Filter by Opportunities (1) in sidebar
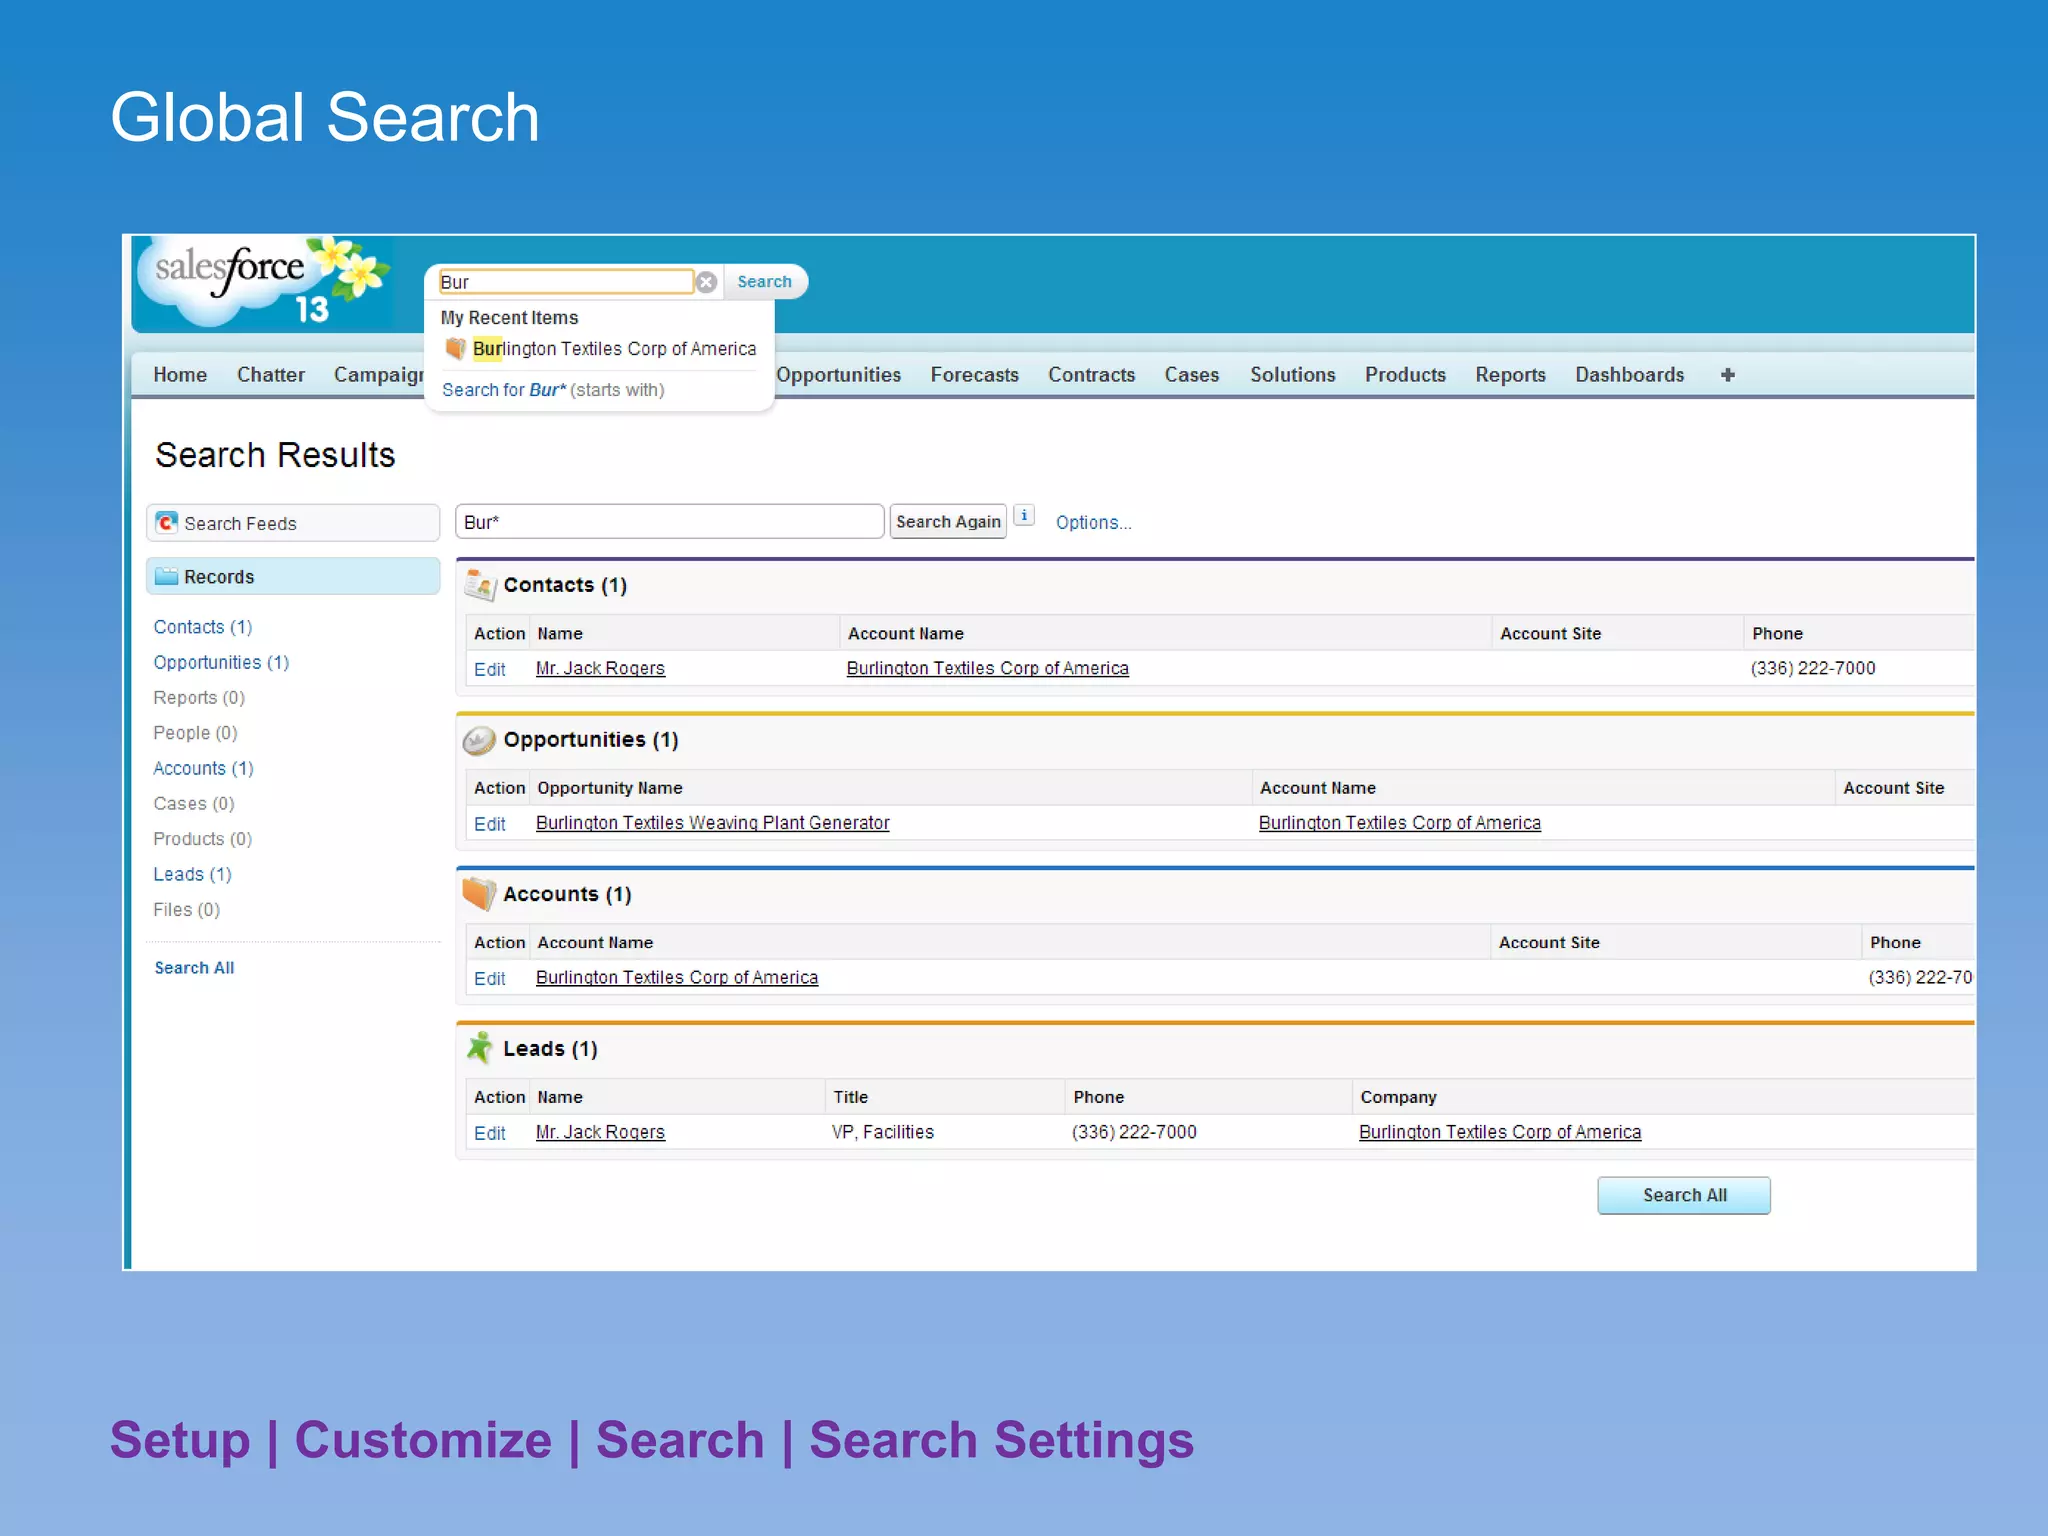 pyautogui.click(x=221, y=662)
